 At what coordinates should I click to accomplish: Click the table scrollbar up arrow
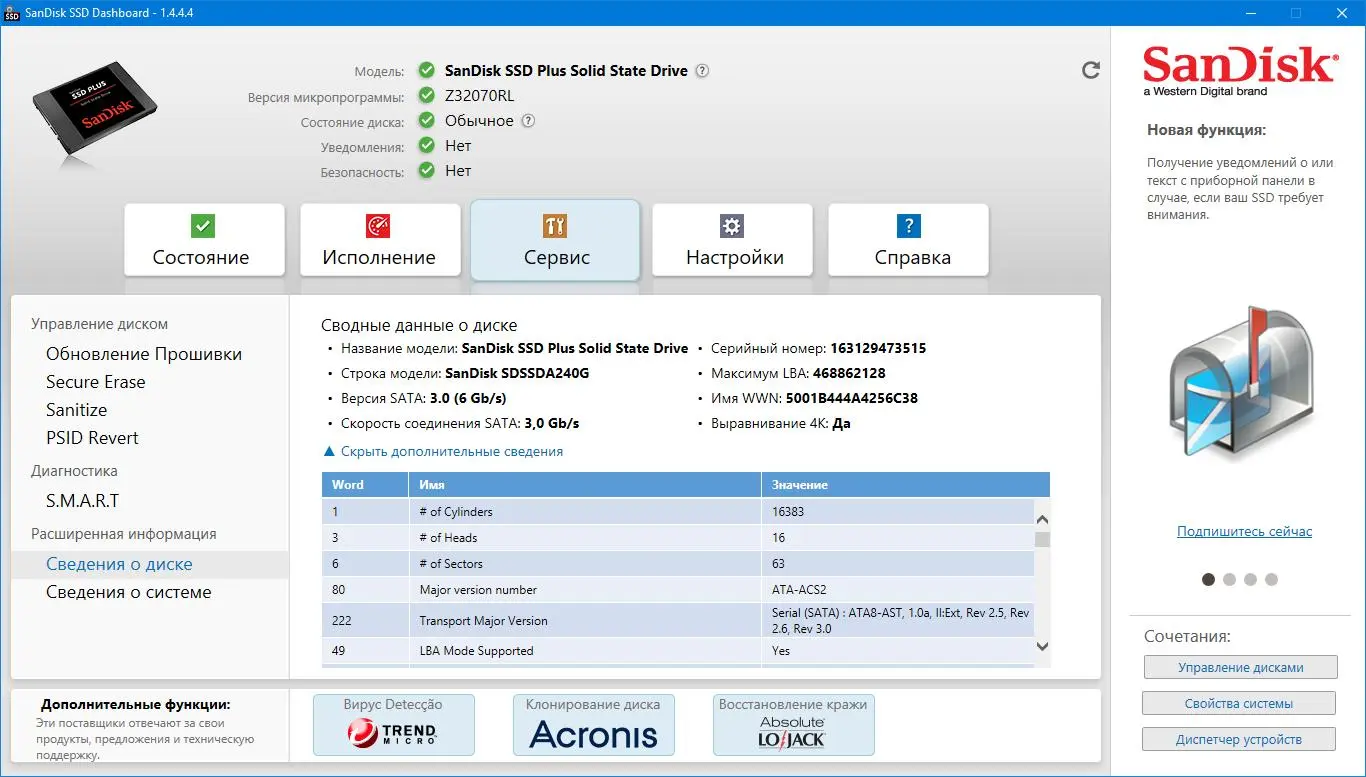pyautogui.click(x=1042, y=519)
